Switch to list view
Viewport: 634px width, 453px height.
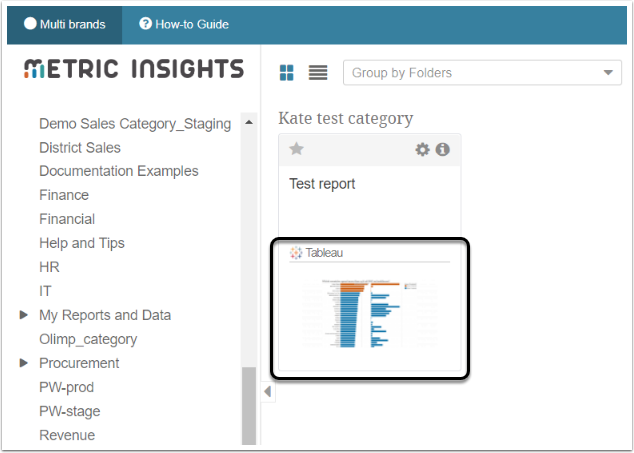coord(318,72)
